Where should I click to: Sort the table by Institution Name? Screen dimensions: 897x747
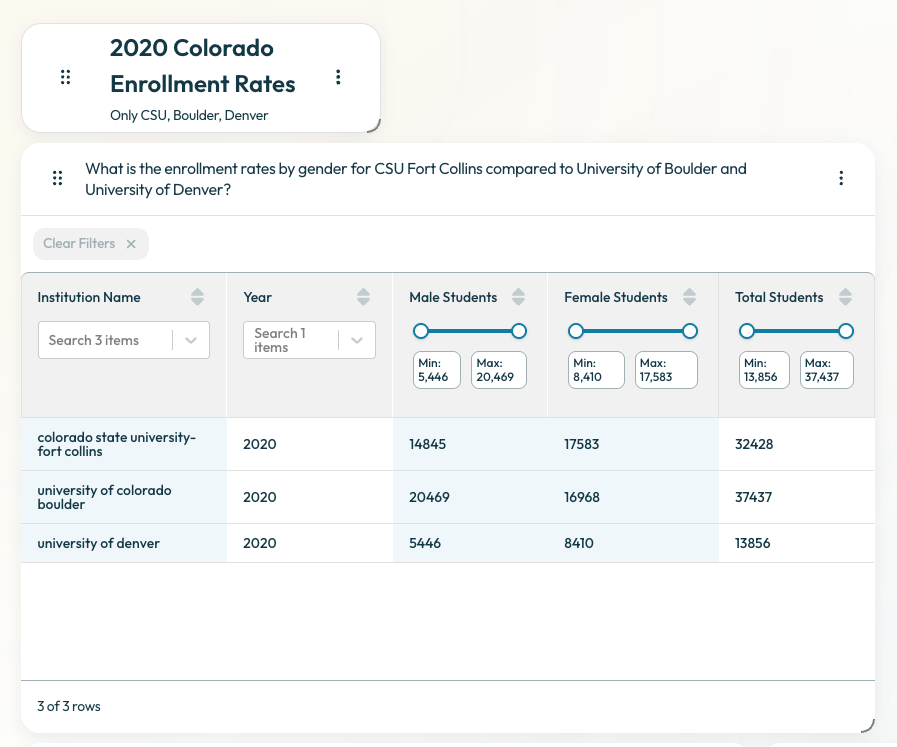point(197,297)
